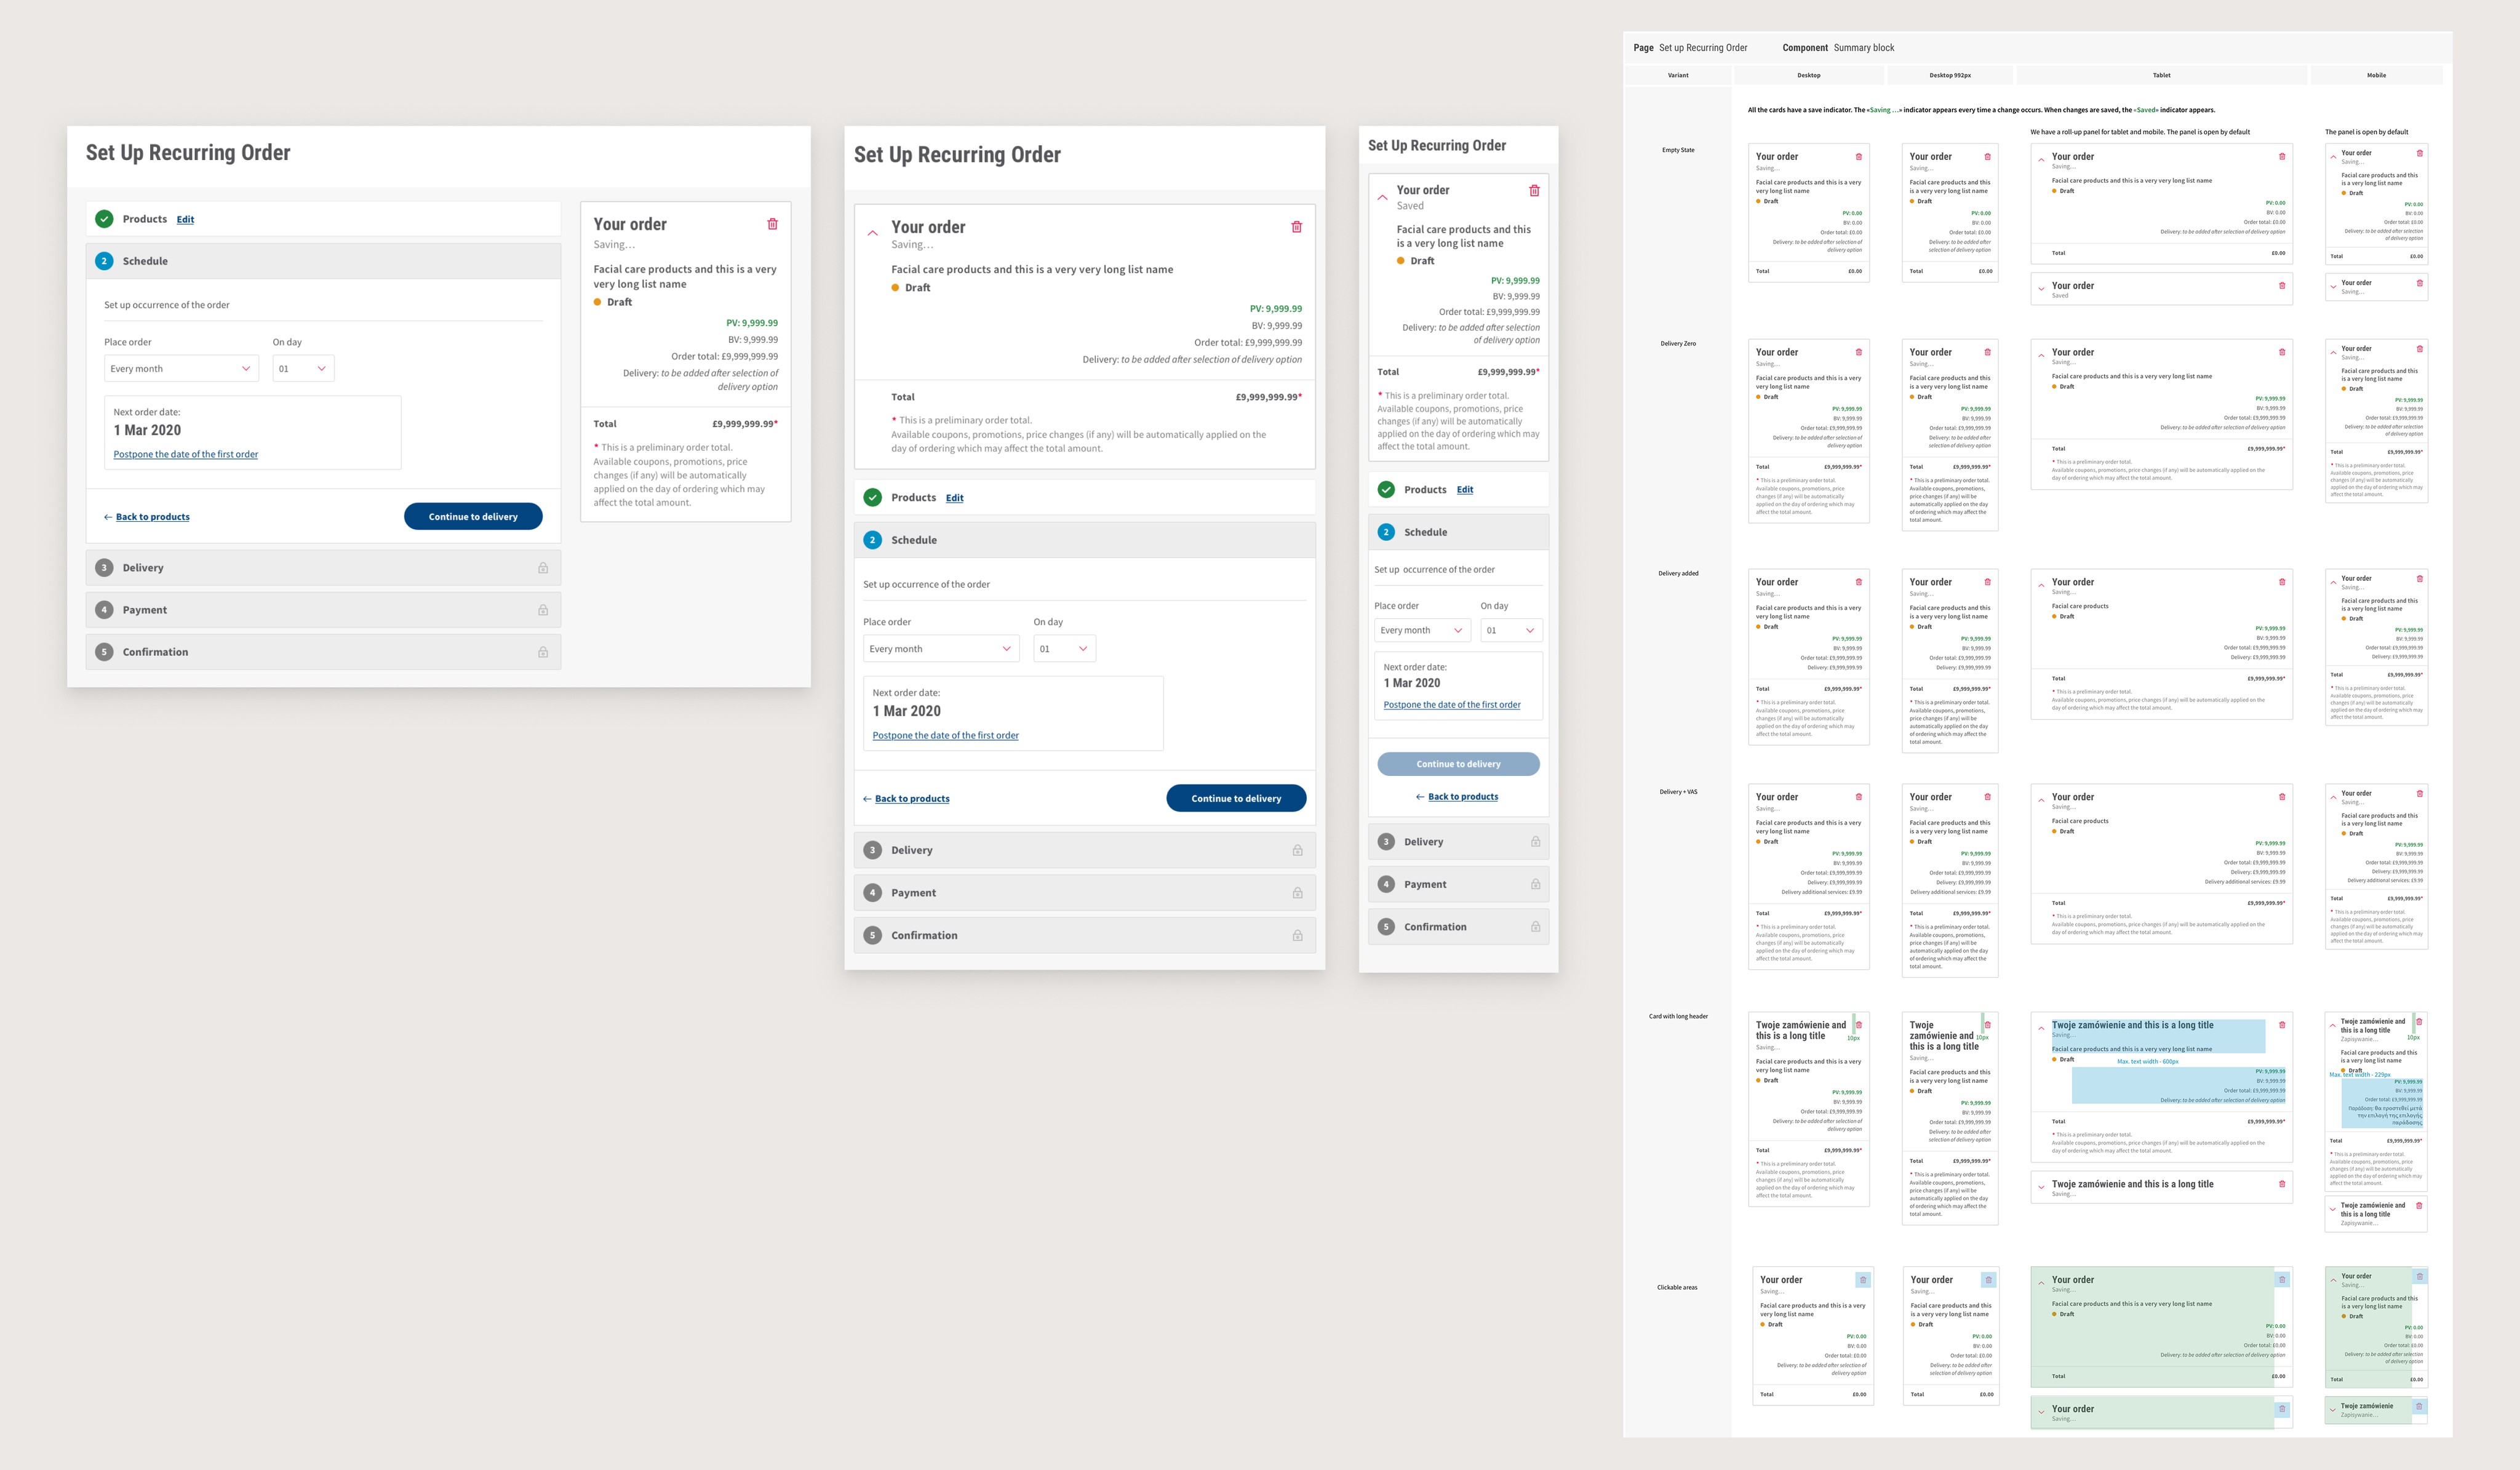Click lock icon on tablet Payment step

(1297, 893)
